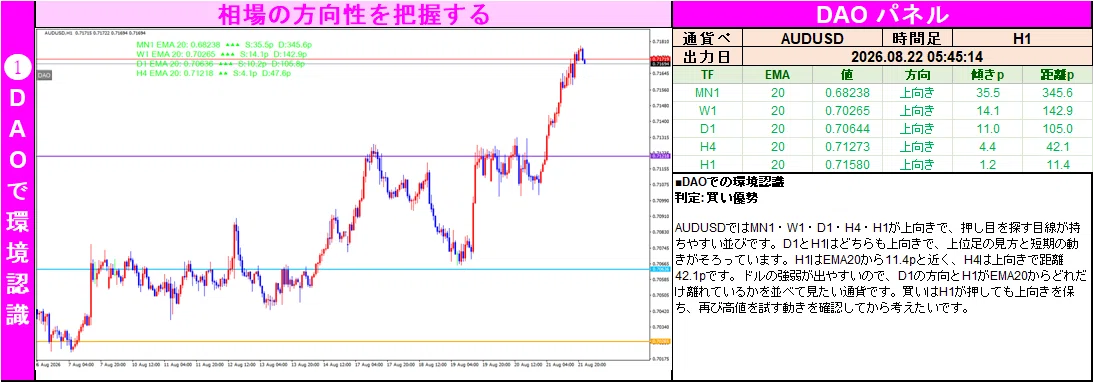The width and height of the screenshot is (1093, 382).
Task: Click the EMA column header
Action: click(x=778, y=75)
